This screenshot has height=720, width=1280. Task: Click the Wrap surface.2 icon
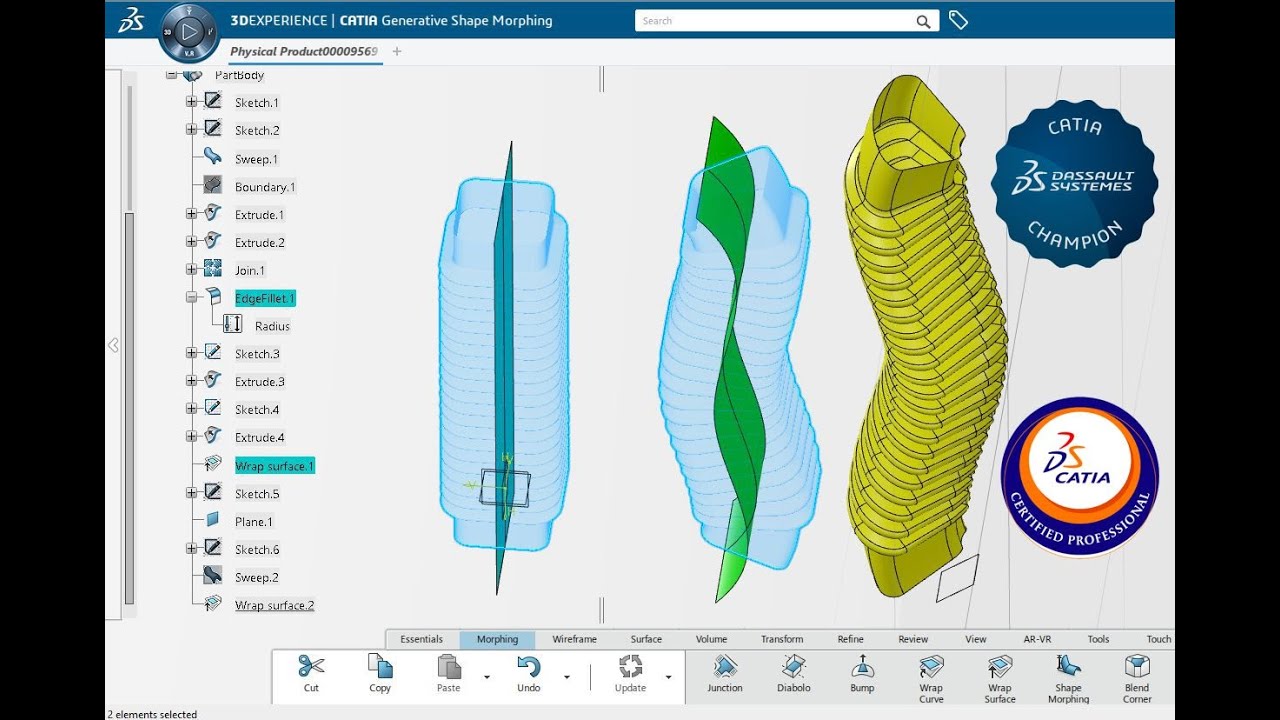pyautogui.click(x=213, y=604)
